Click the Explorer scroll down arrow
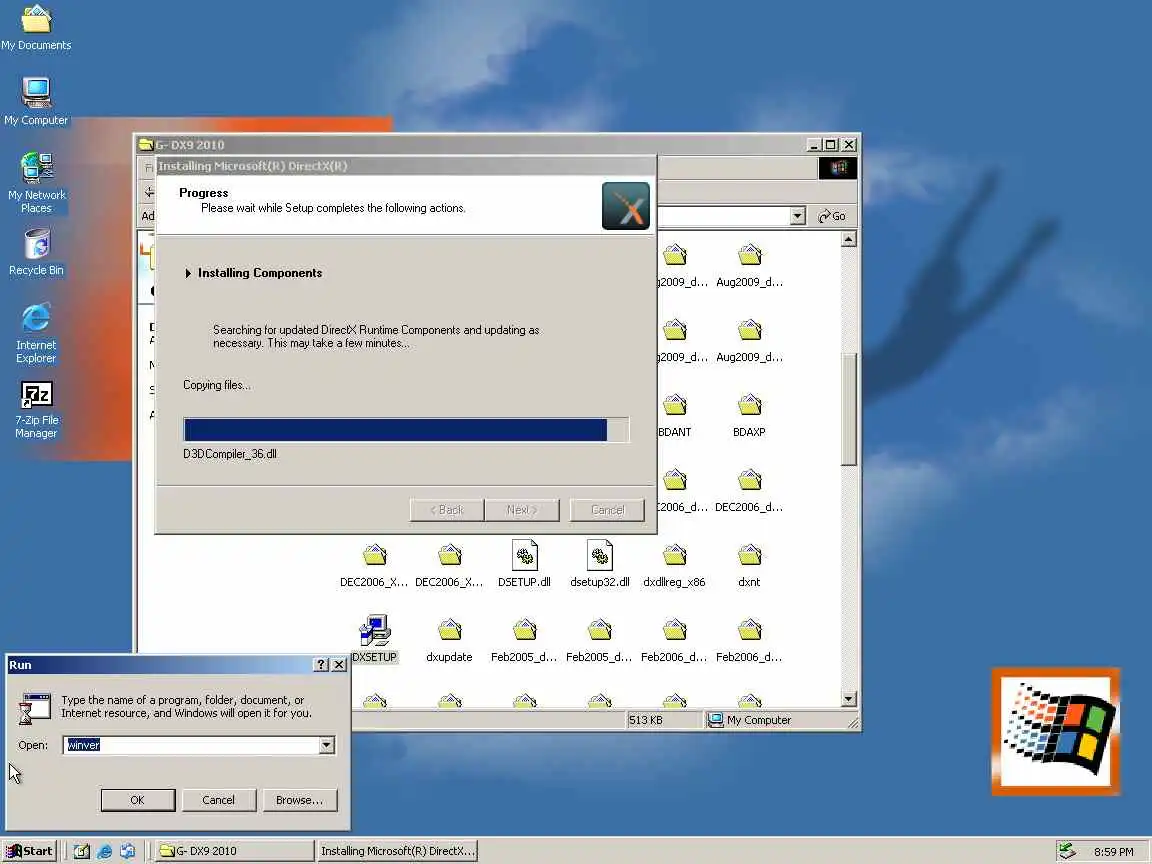The width and height of the screenshot is (1152, 864). click(849, 699)
